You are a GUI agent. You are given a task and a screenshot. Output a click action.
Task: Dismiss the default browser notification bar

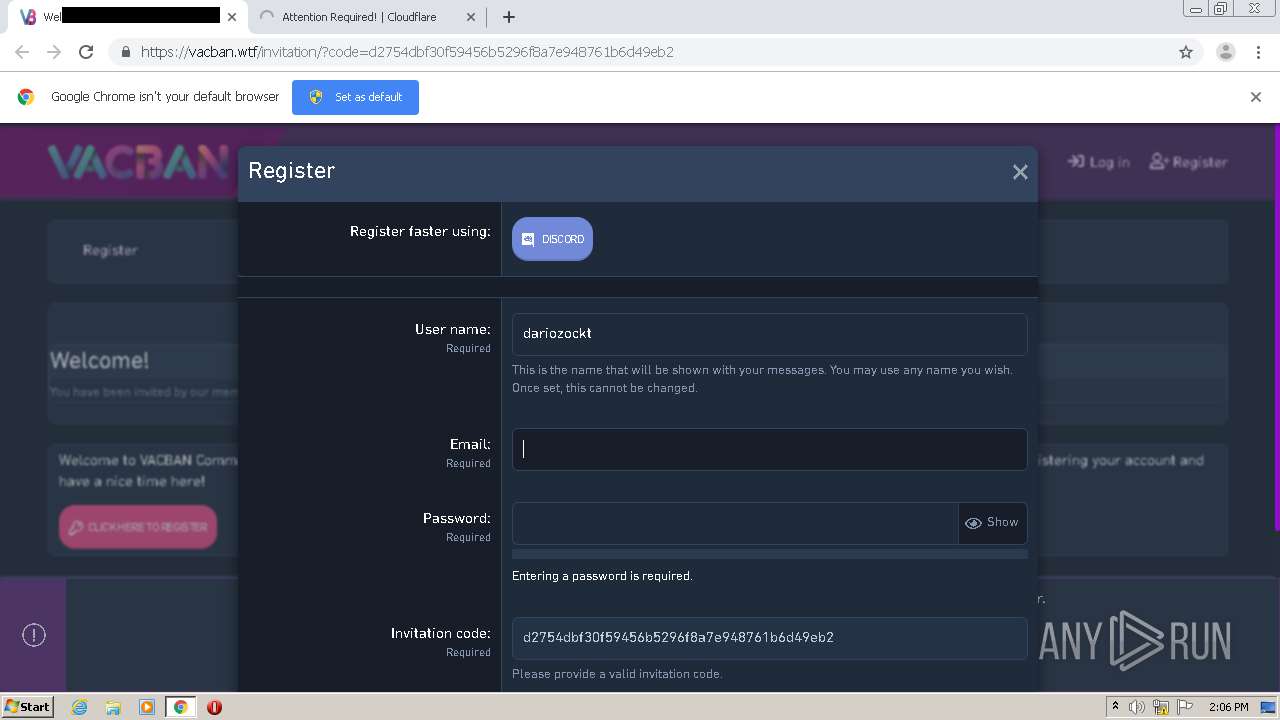point(1256,97)
